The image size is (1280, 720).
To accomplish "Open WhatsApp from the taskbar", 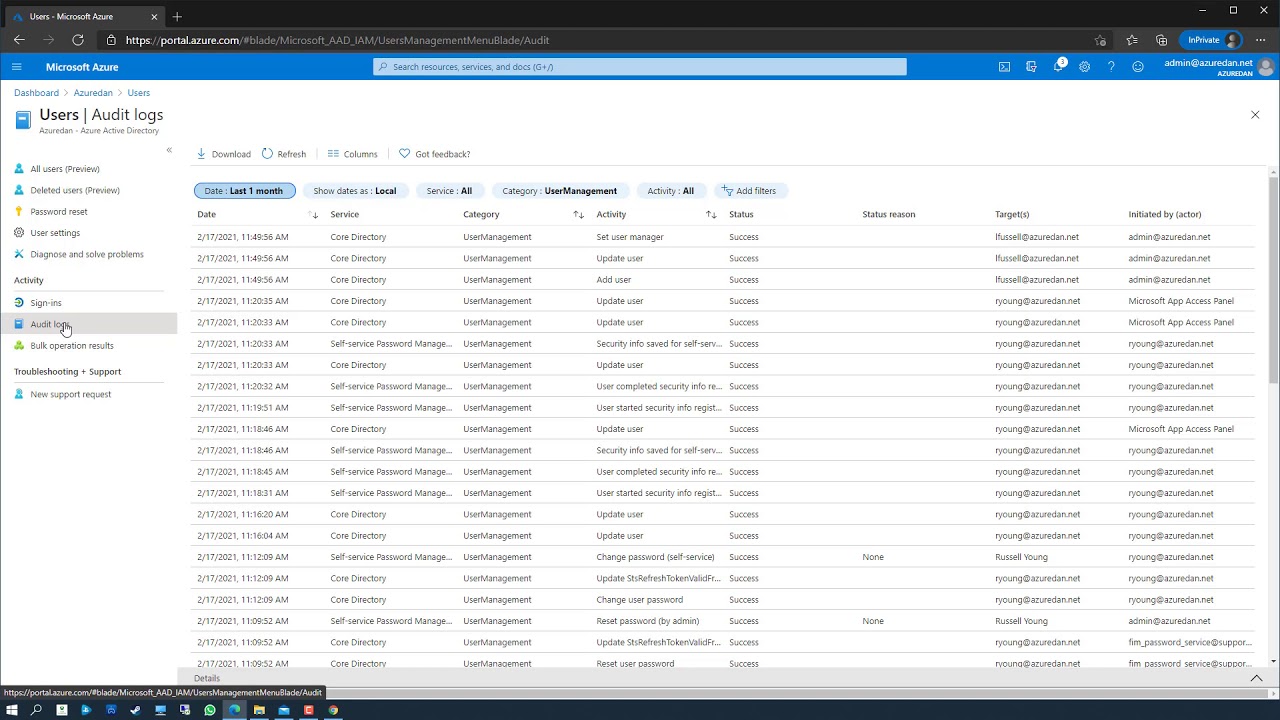I will point(210,710).
